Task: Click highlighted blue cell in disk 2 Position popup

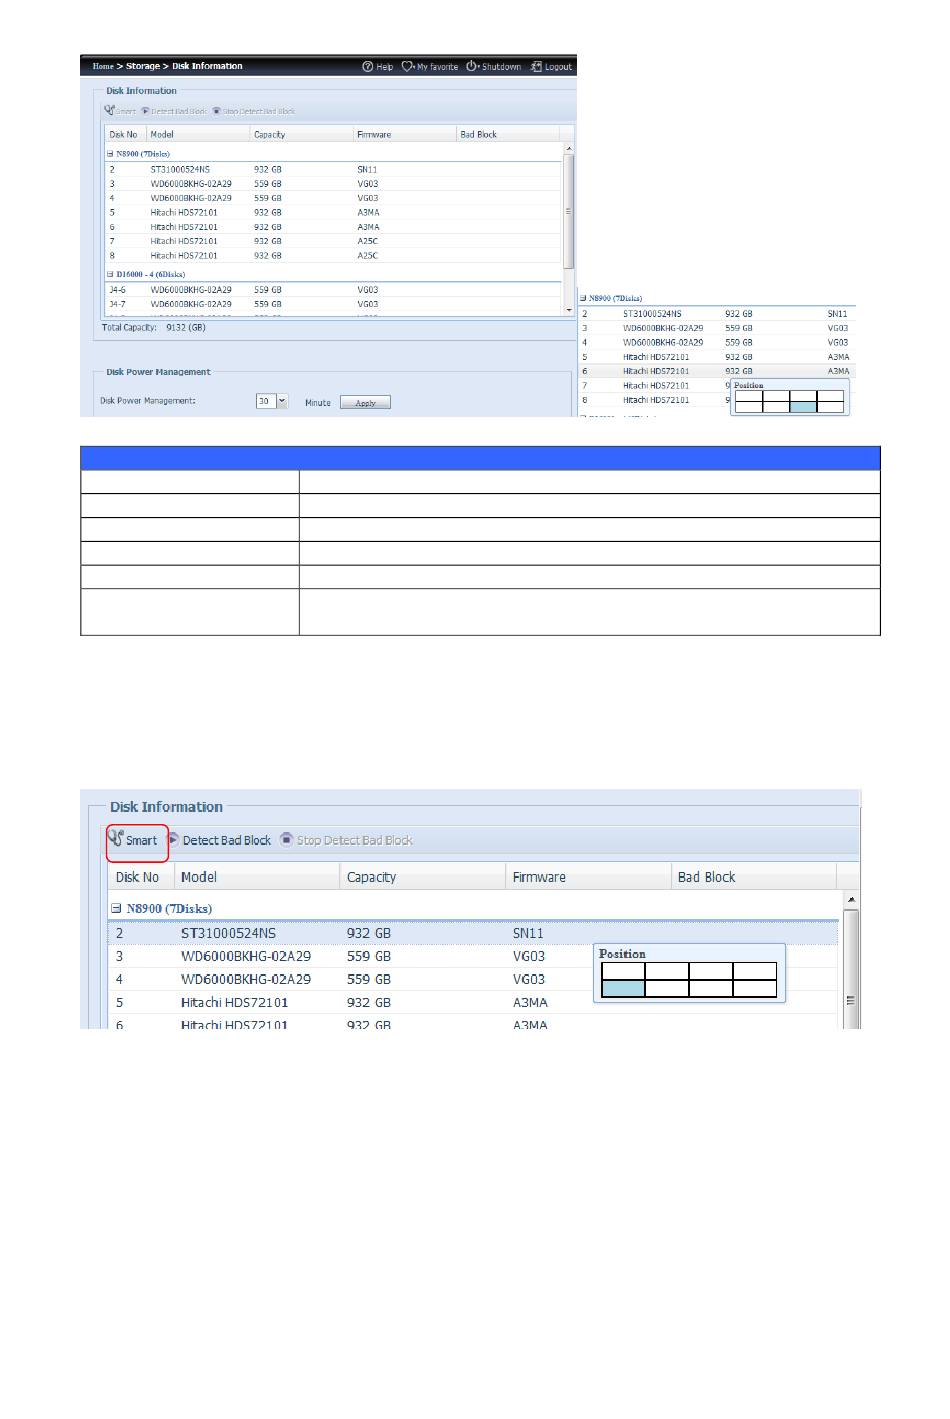Action: pyautogui.click(x=622, y=989)
